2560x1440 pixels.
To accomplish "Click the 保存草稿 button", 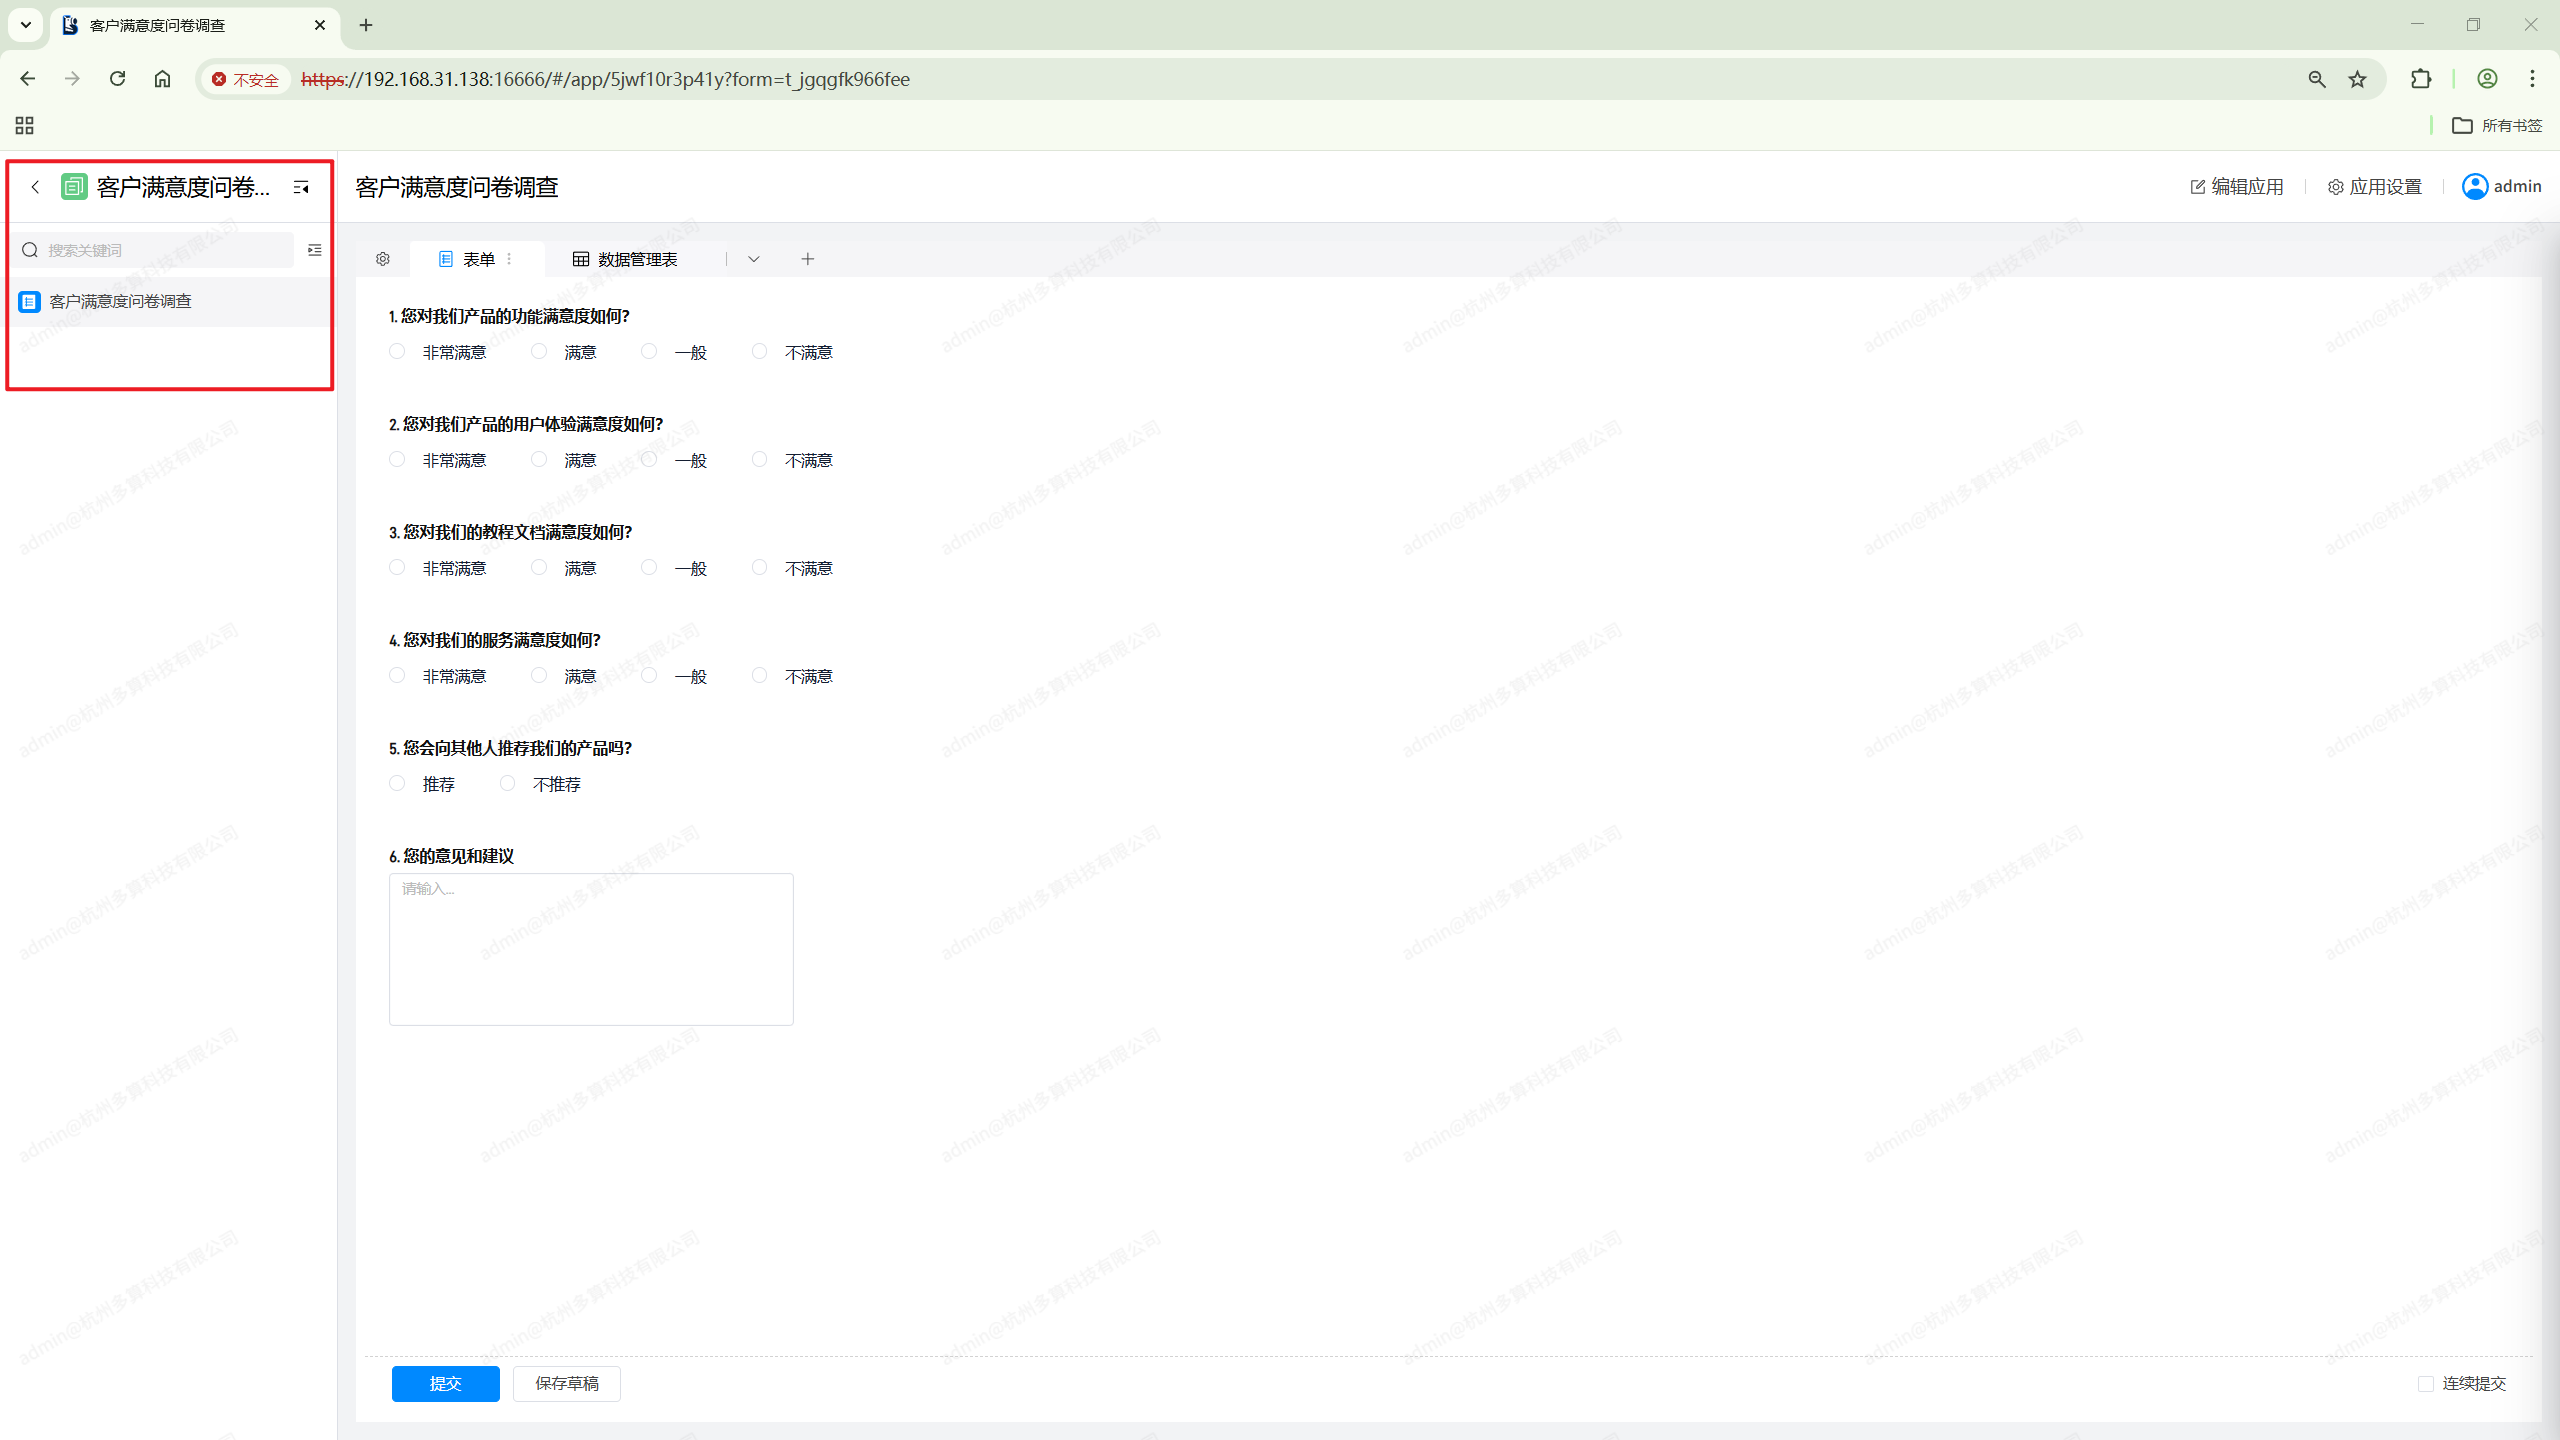I will pyautogui.click(x=566, y=1384).
